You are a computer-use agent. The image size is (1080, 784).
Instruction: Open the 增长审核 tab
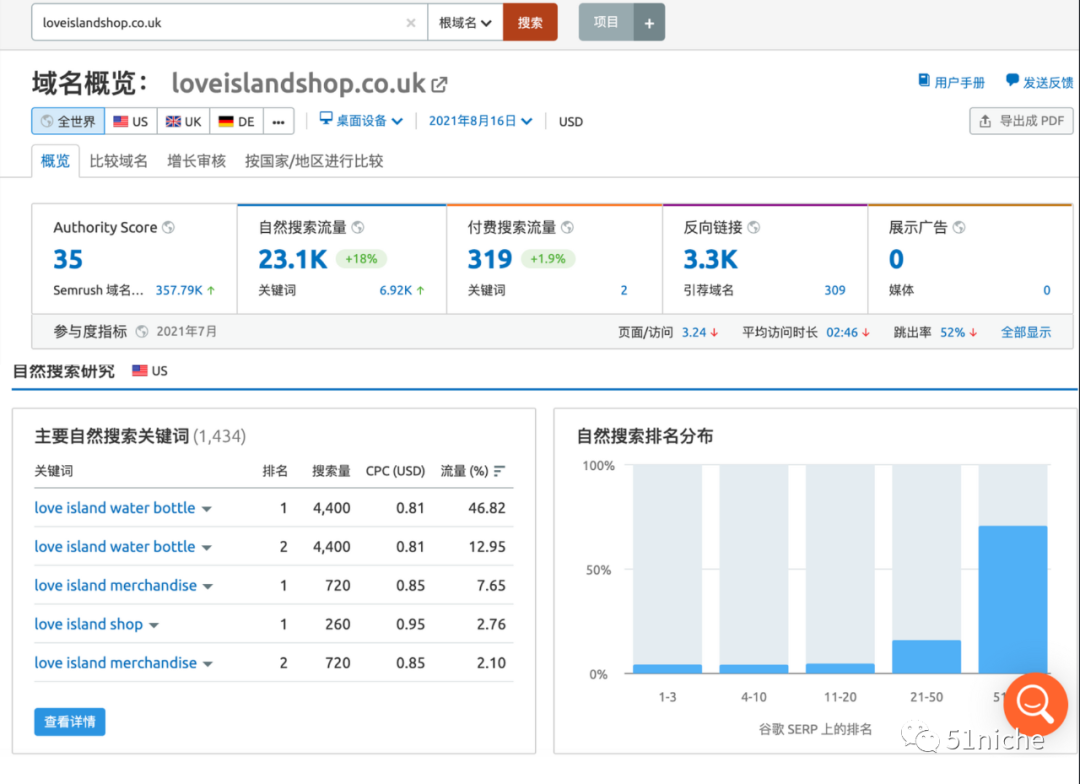[x=196, y=161]
